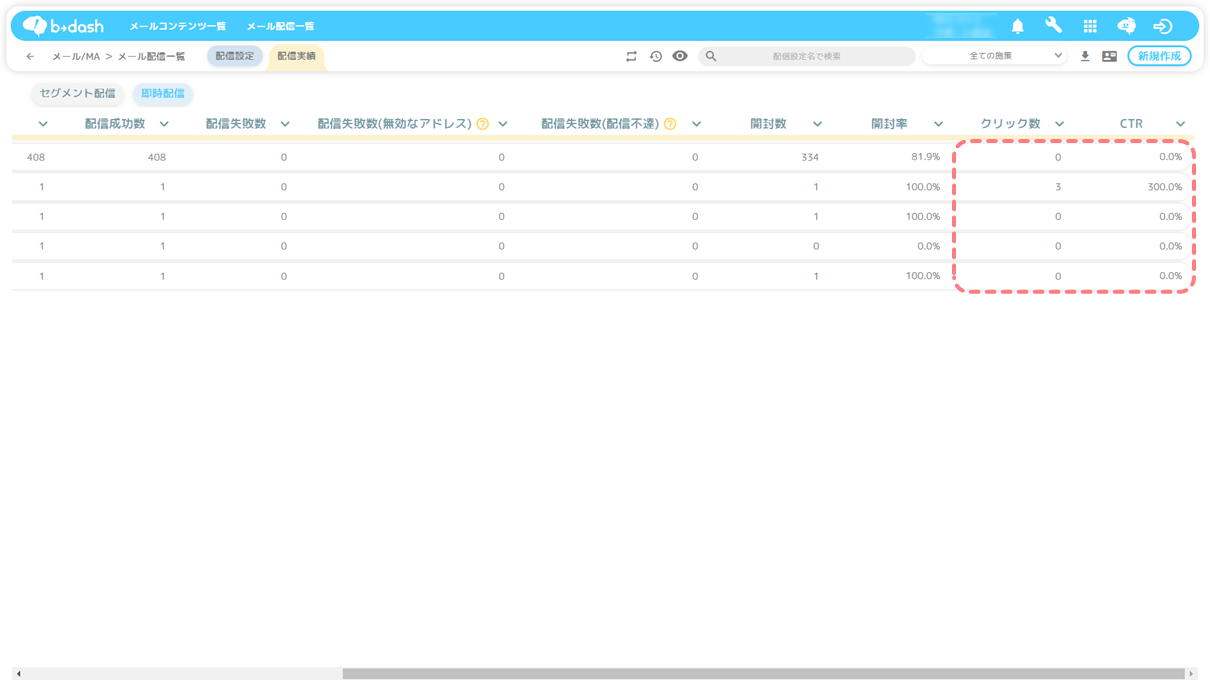Click the logout arrow icon
1210x680 pixels.
coord(1162,26)
